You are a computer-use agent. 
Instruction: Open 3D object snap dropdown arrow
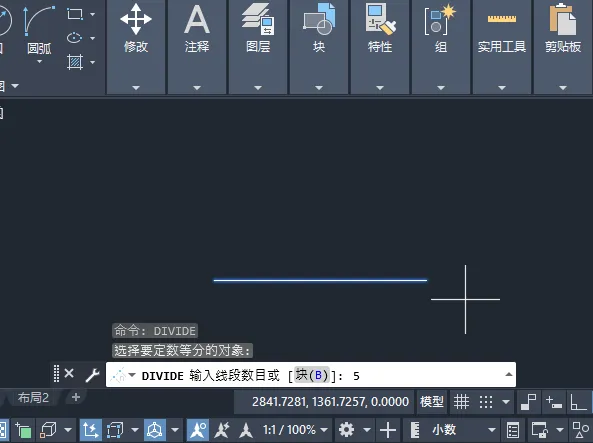pos(68,430)
